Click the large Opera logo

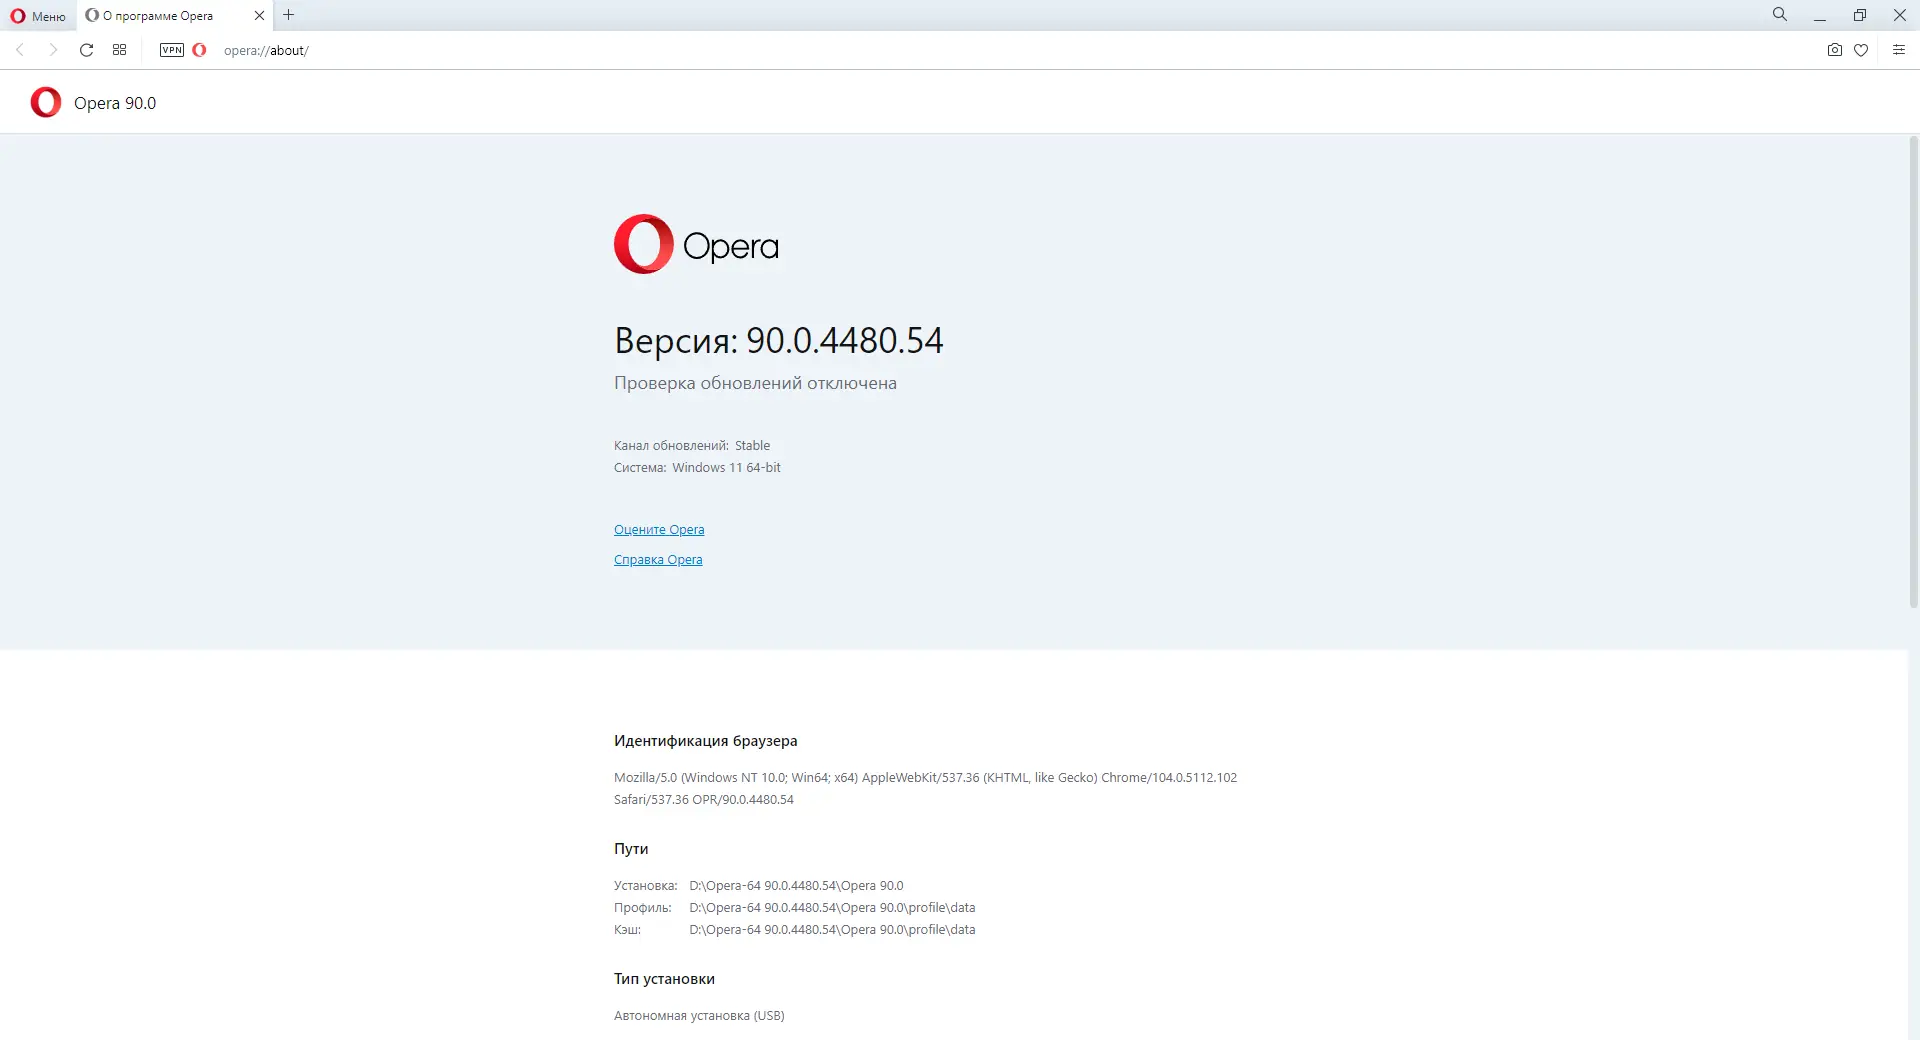point(696,244)
